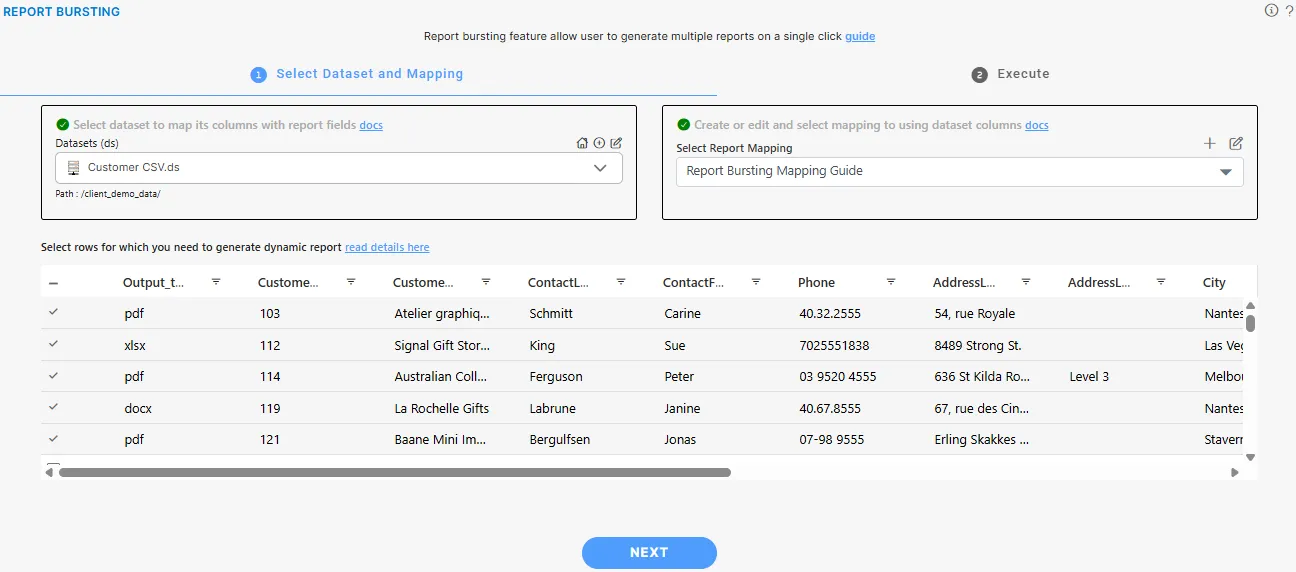Toggle the select-all rows header checkbox
The width and height of the screenshot is (1296, 572).
point(53,283)
